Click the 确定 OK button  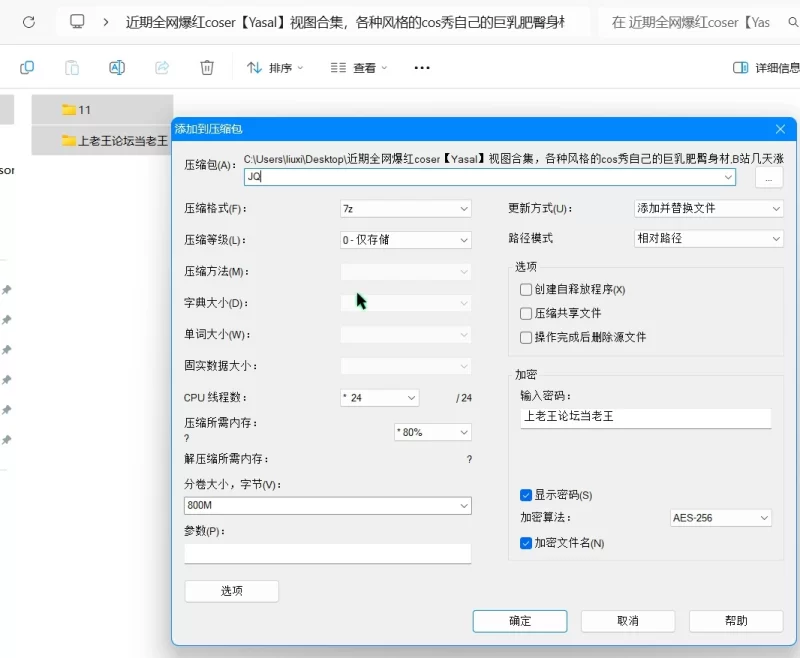click(520, 621)
